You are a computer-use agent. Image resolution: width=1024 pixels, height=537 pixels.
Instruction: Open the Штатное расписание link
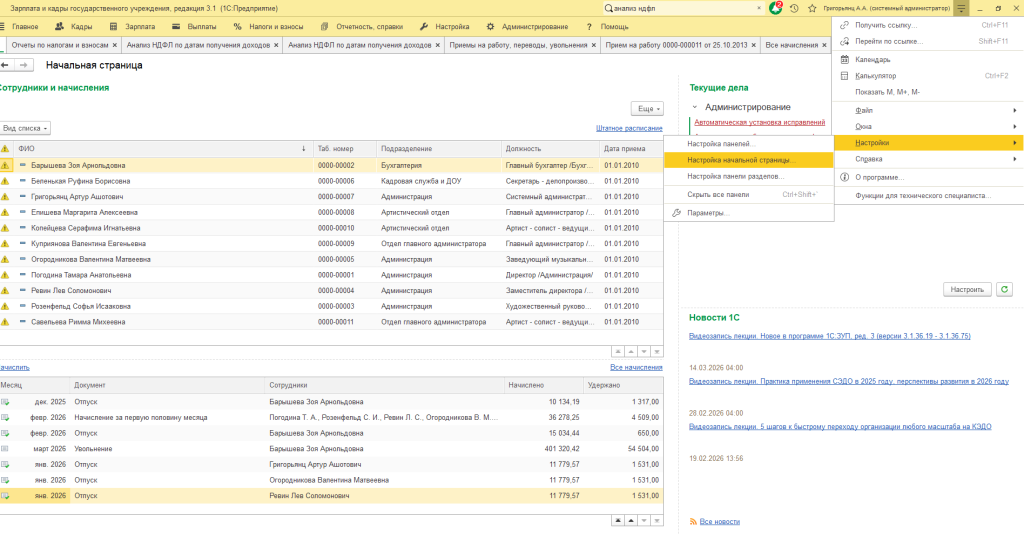[x=628, y=128]
